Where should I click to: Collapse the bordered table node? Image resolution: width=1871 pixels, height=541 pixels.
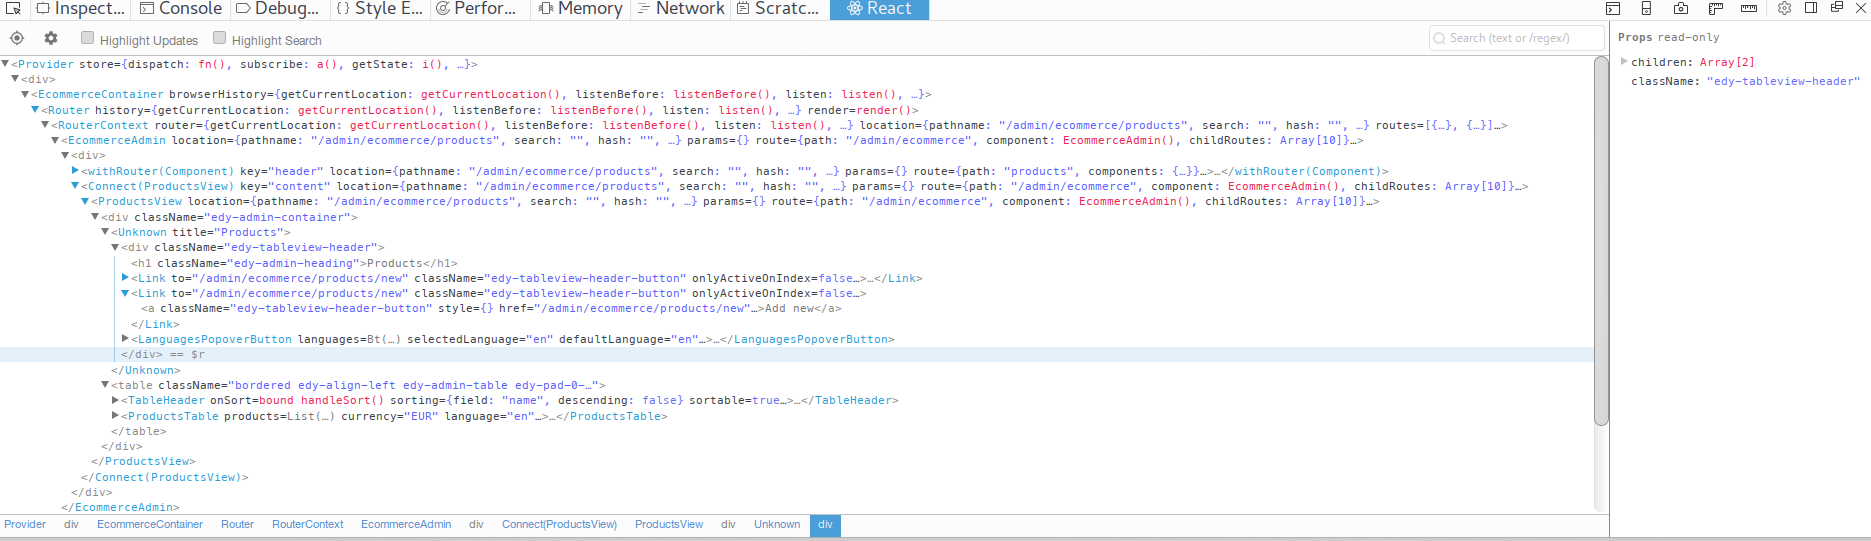(105, 385)
